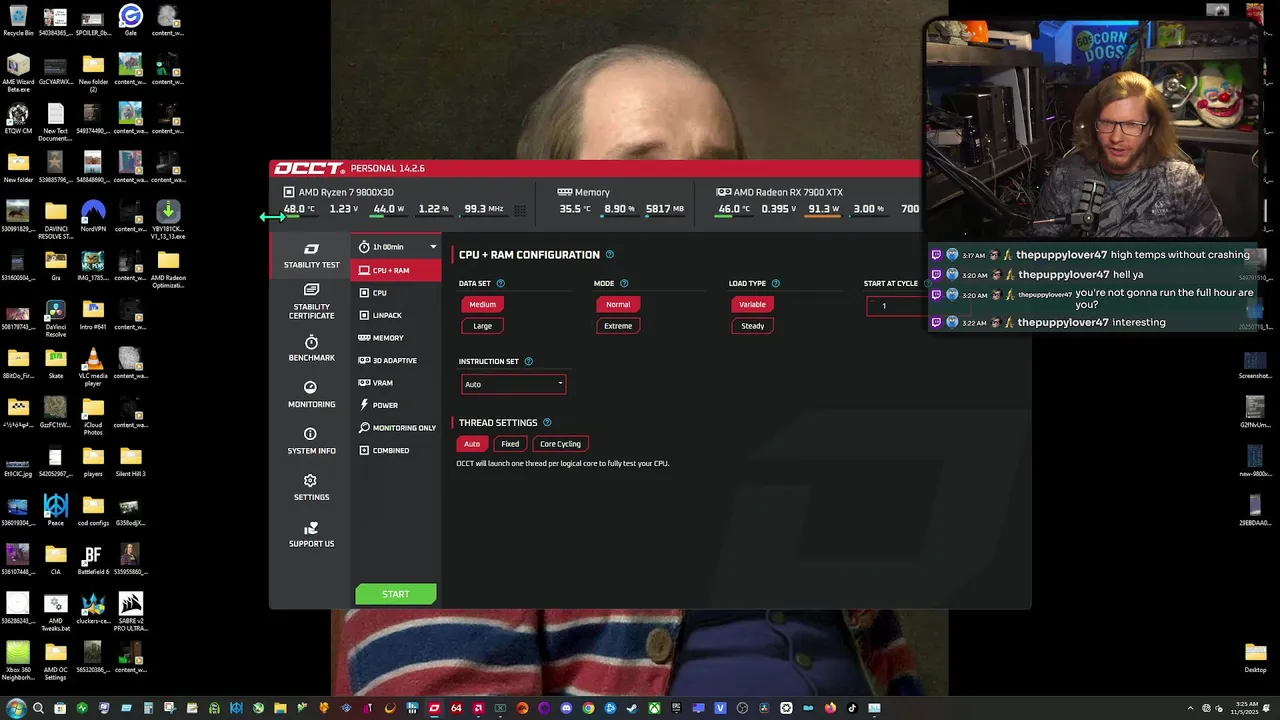This screenshot has width=1280, height=720.
Task: Open help icon next to Load Type
Action: click(x=776, y=283)
